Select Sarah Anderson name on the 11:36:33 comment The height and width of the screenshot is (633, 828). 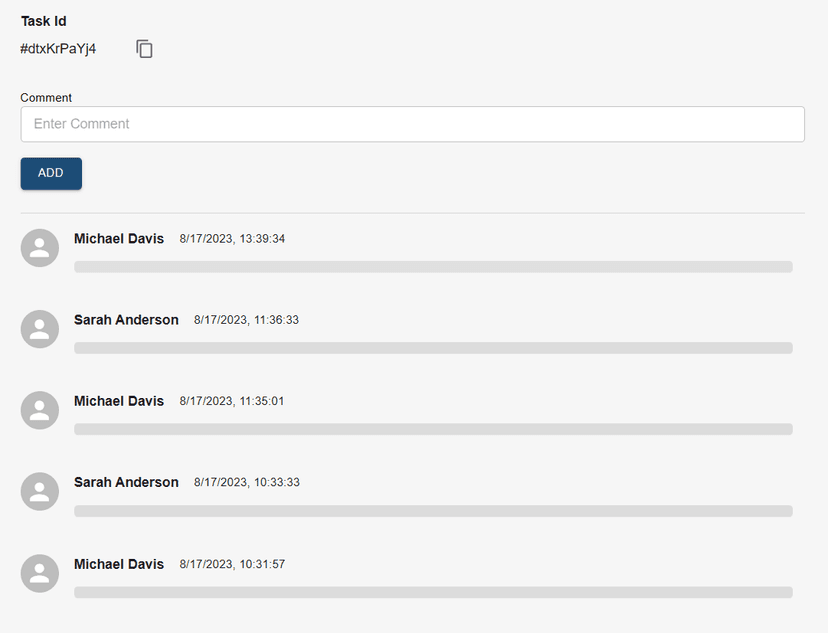click(126, 320)
